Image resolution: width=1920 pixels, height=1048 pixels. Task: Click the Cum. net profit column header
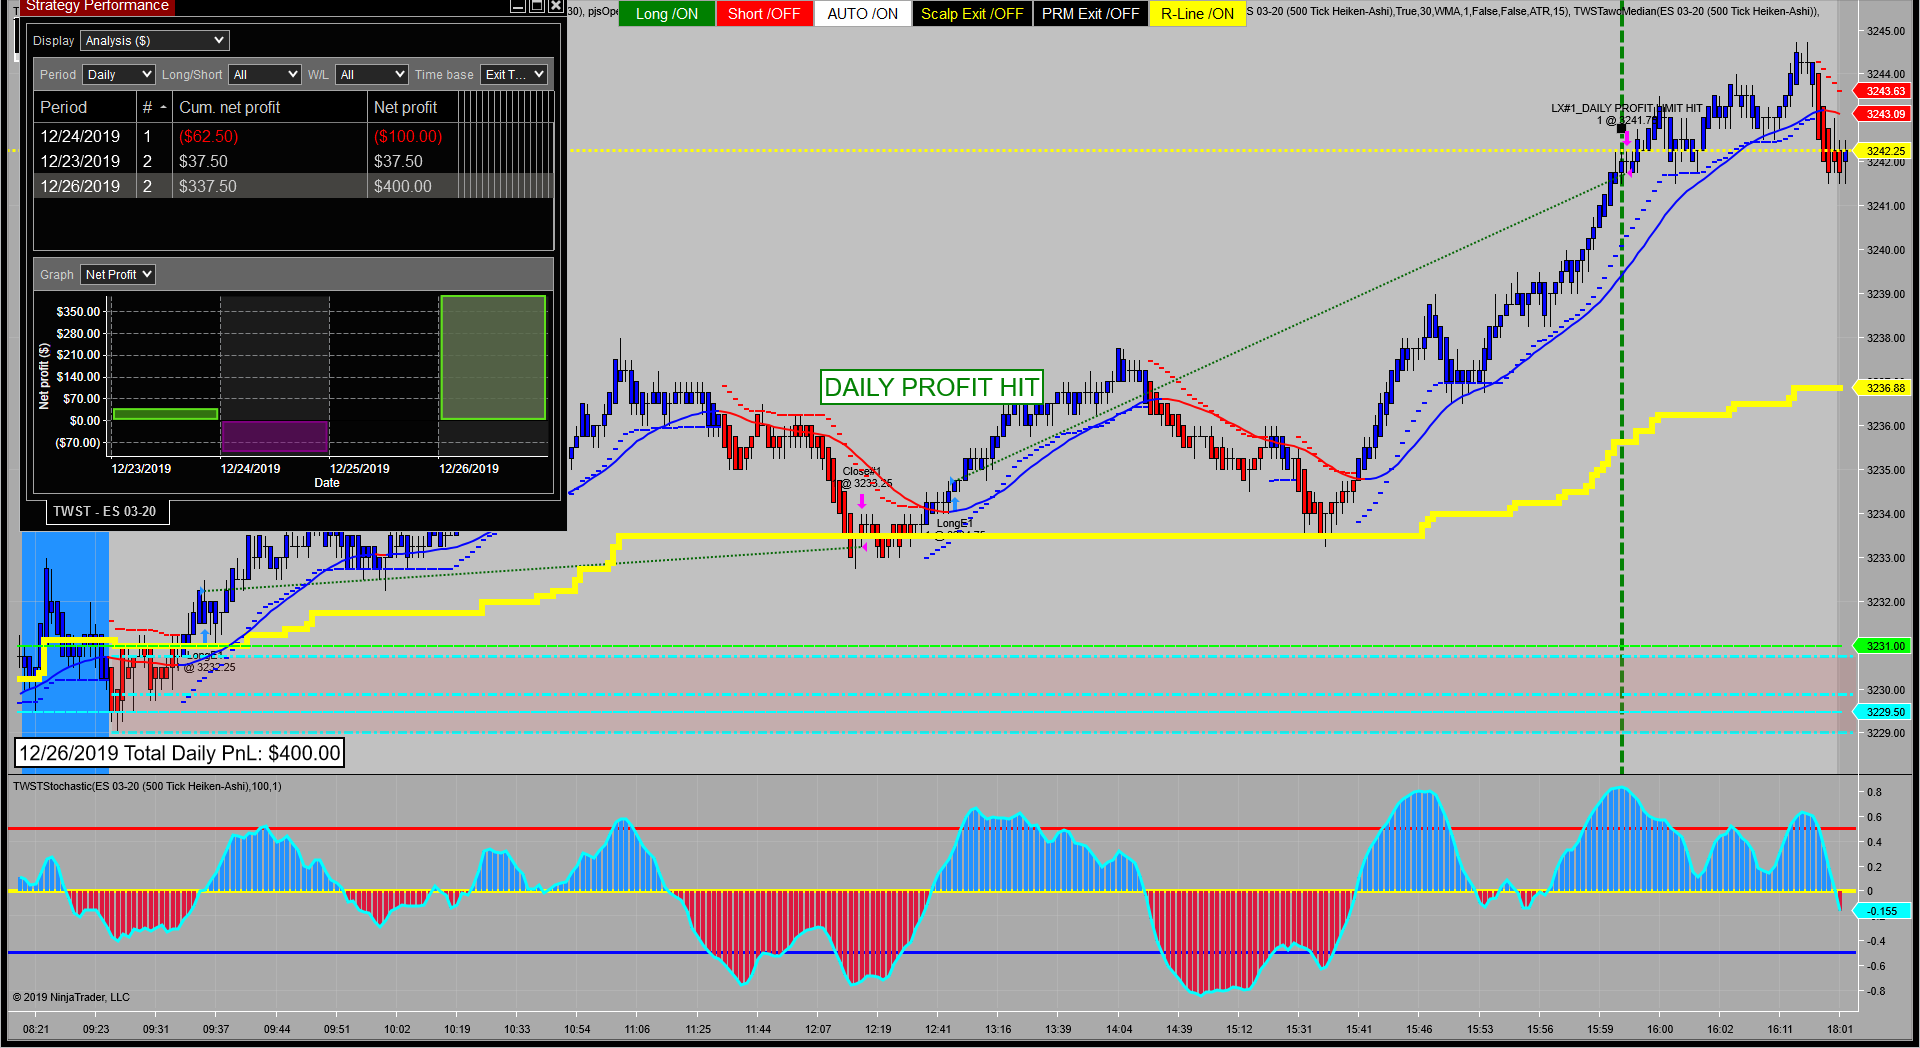[230, 107]
